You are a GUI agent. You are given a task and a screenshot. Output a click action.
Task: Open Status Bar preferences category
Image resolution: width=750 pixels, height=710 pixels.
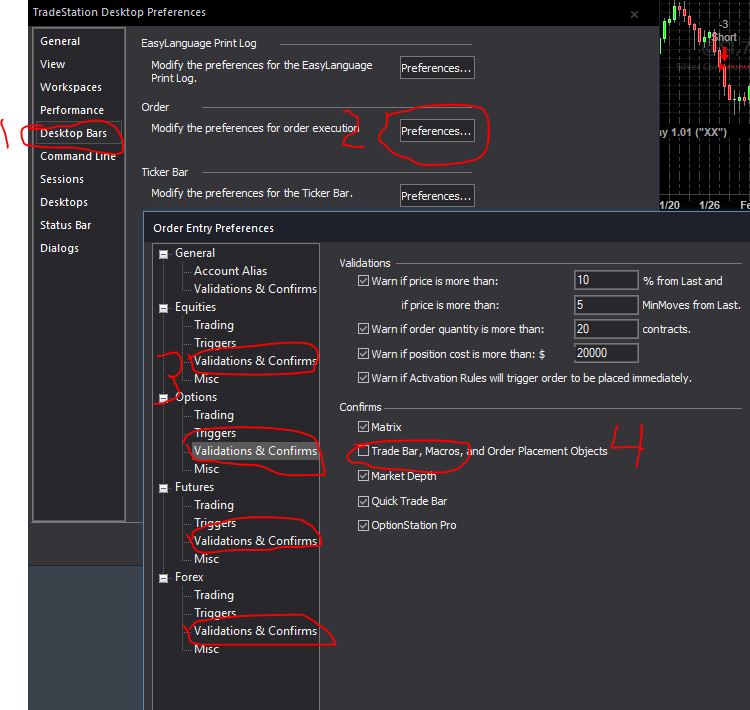(65, 225)
